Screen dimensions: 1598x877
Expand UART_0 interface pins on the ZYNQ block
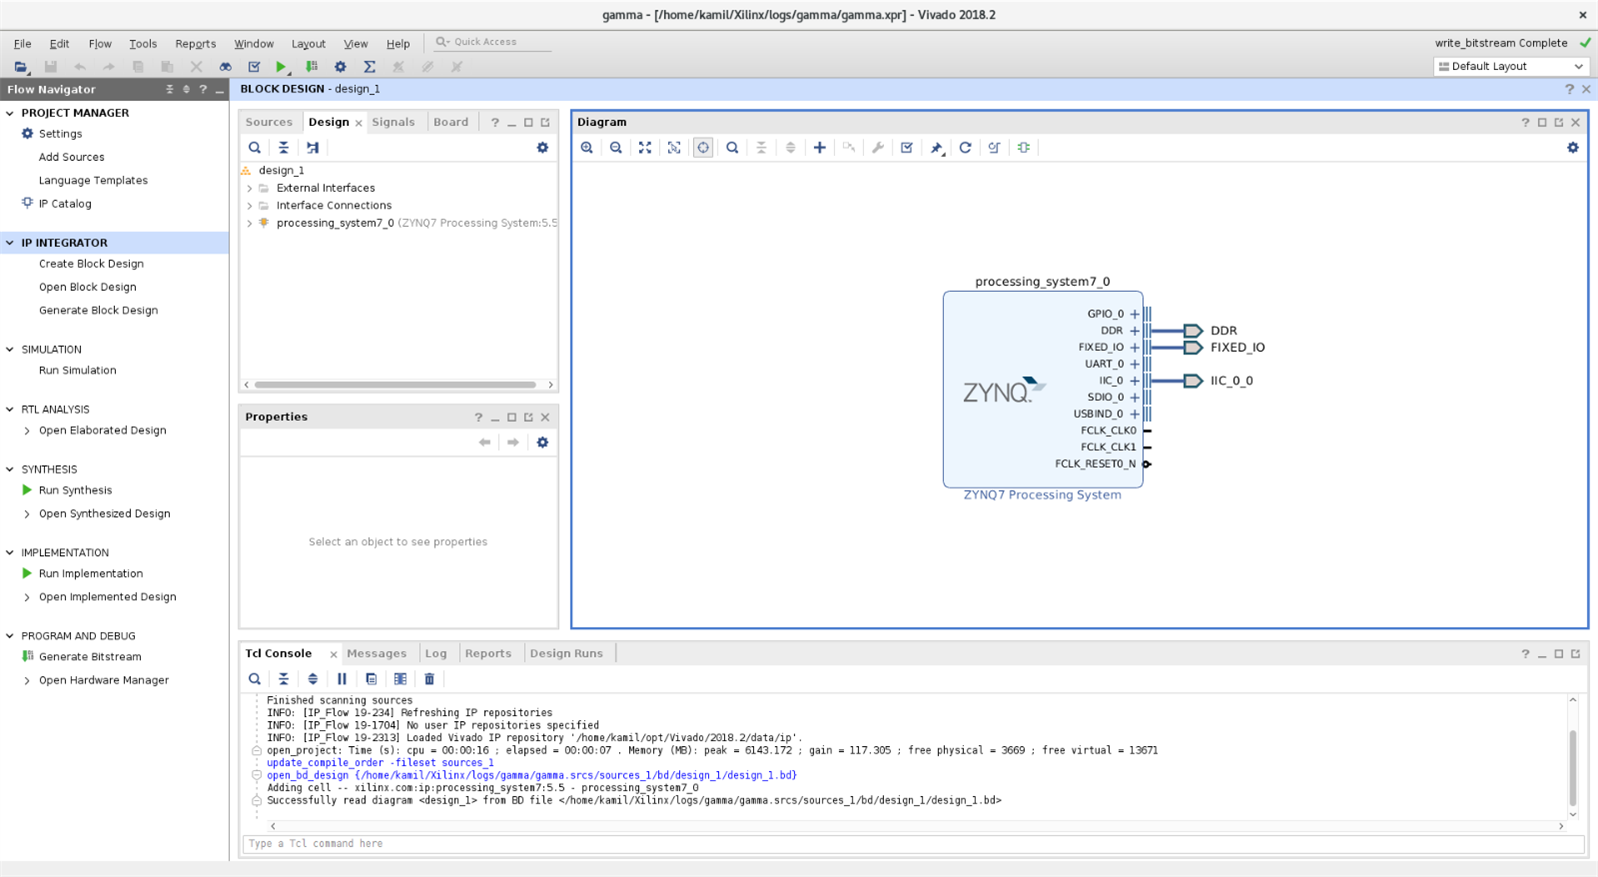pyautogui.click(x=1135, y=364)
